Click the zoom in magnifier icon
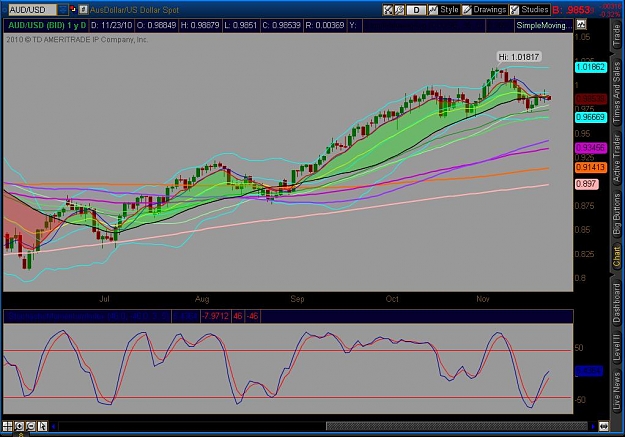Viewport: 625px width, 437px height. 19,426
